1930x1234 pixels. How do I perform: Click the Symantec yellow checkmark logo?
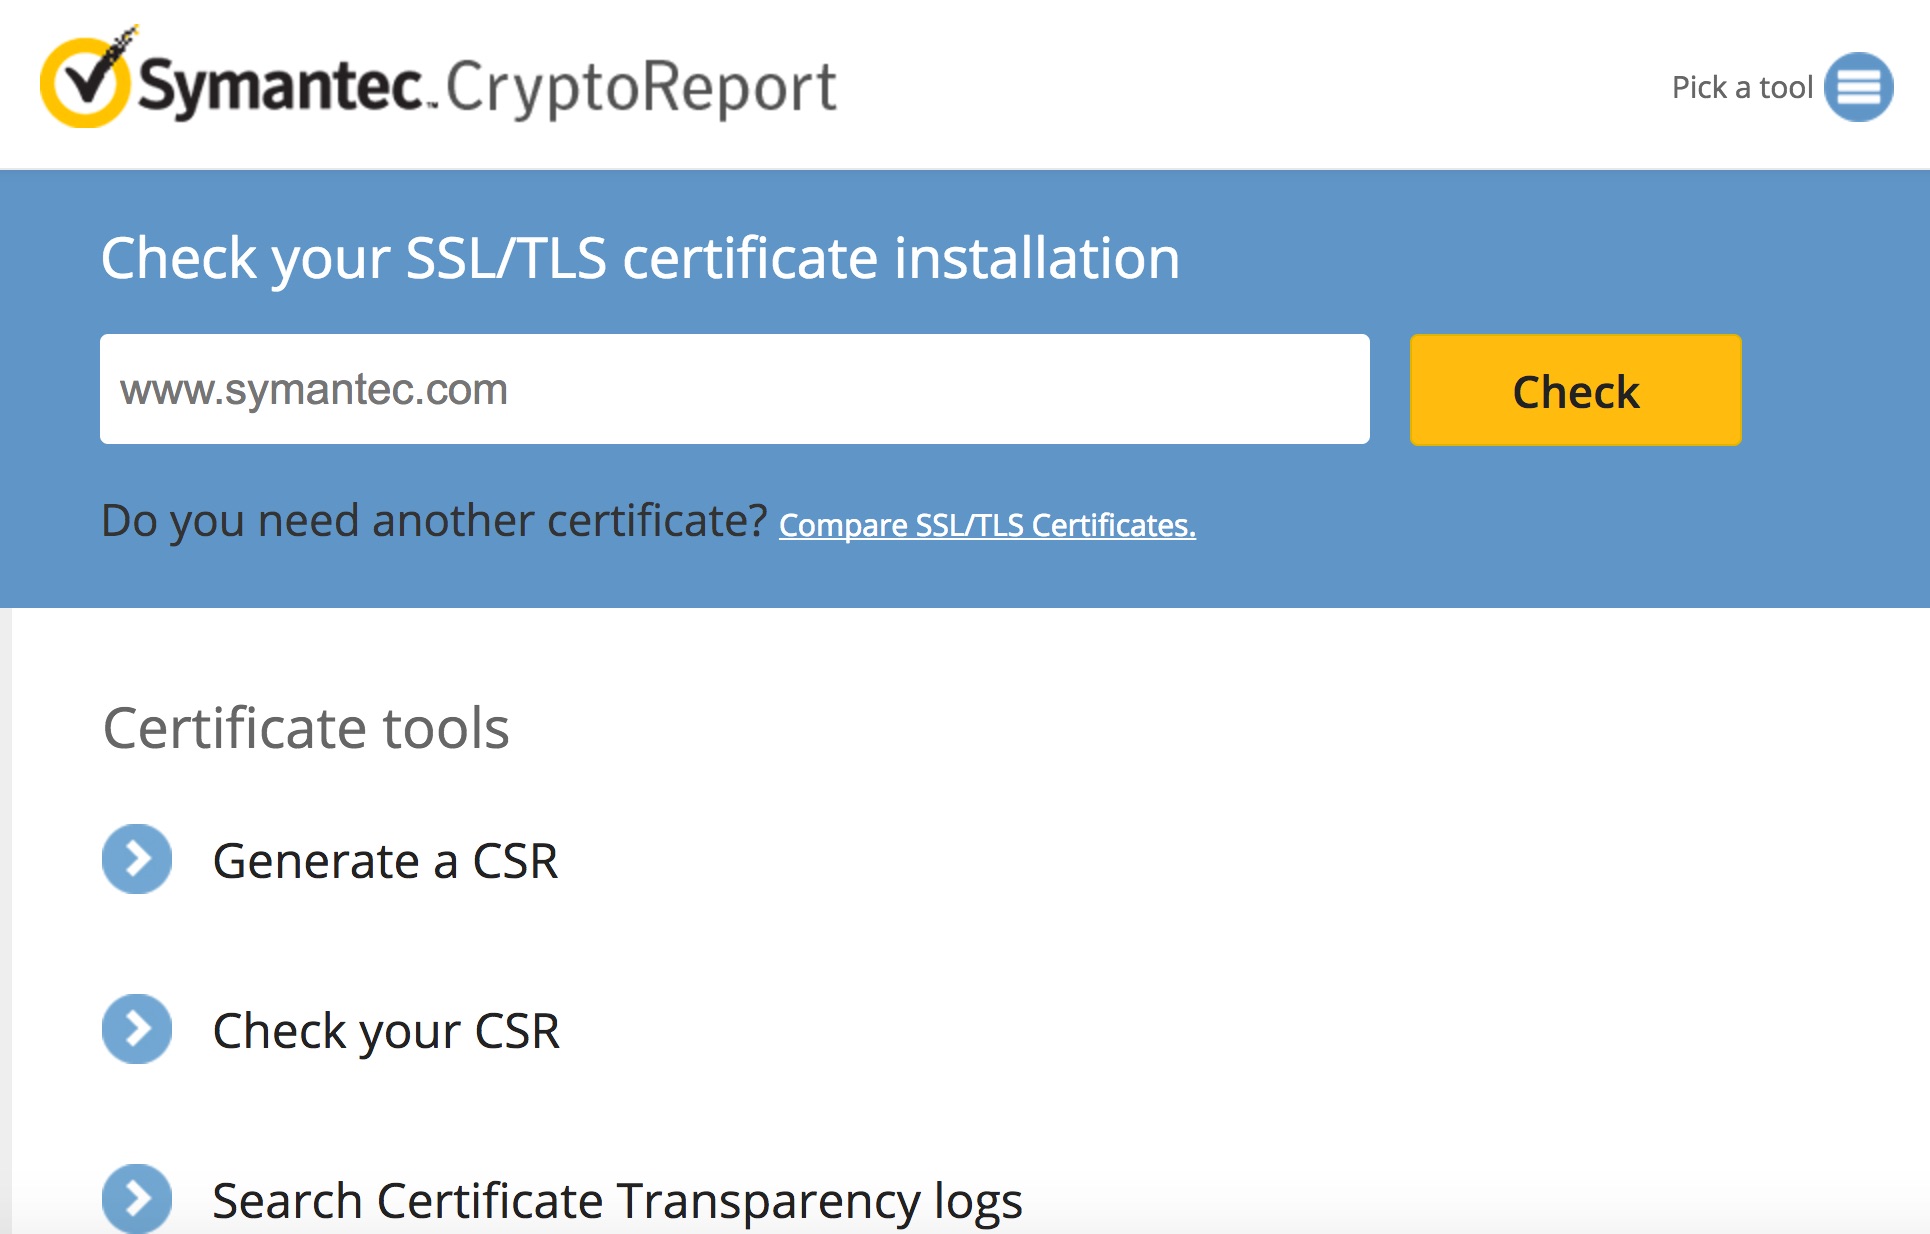[85, 80]
